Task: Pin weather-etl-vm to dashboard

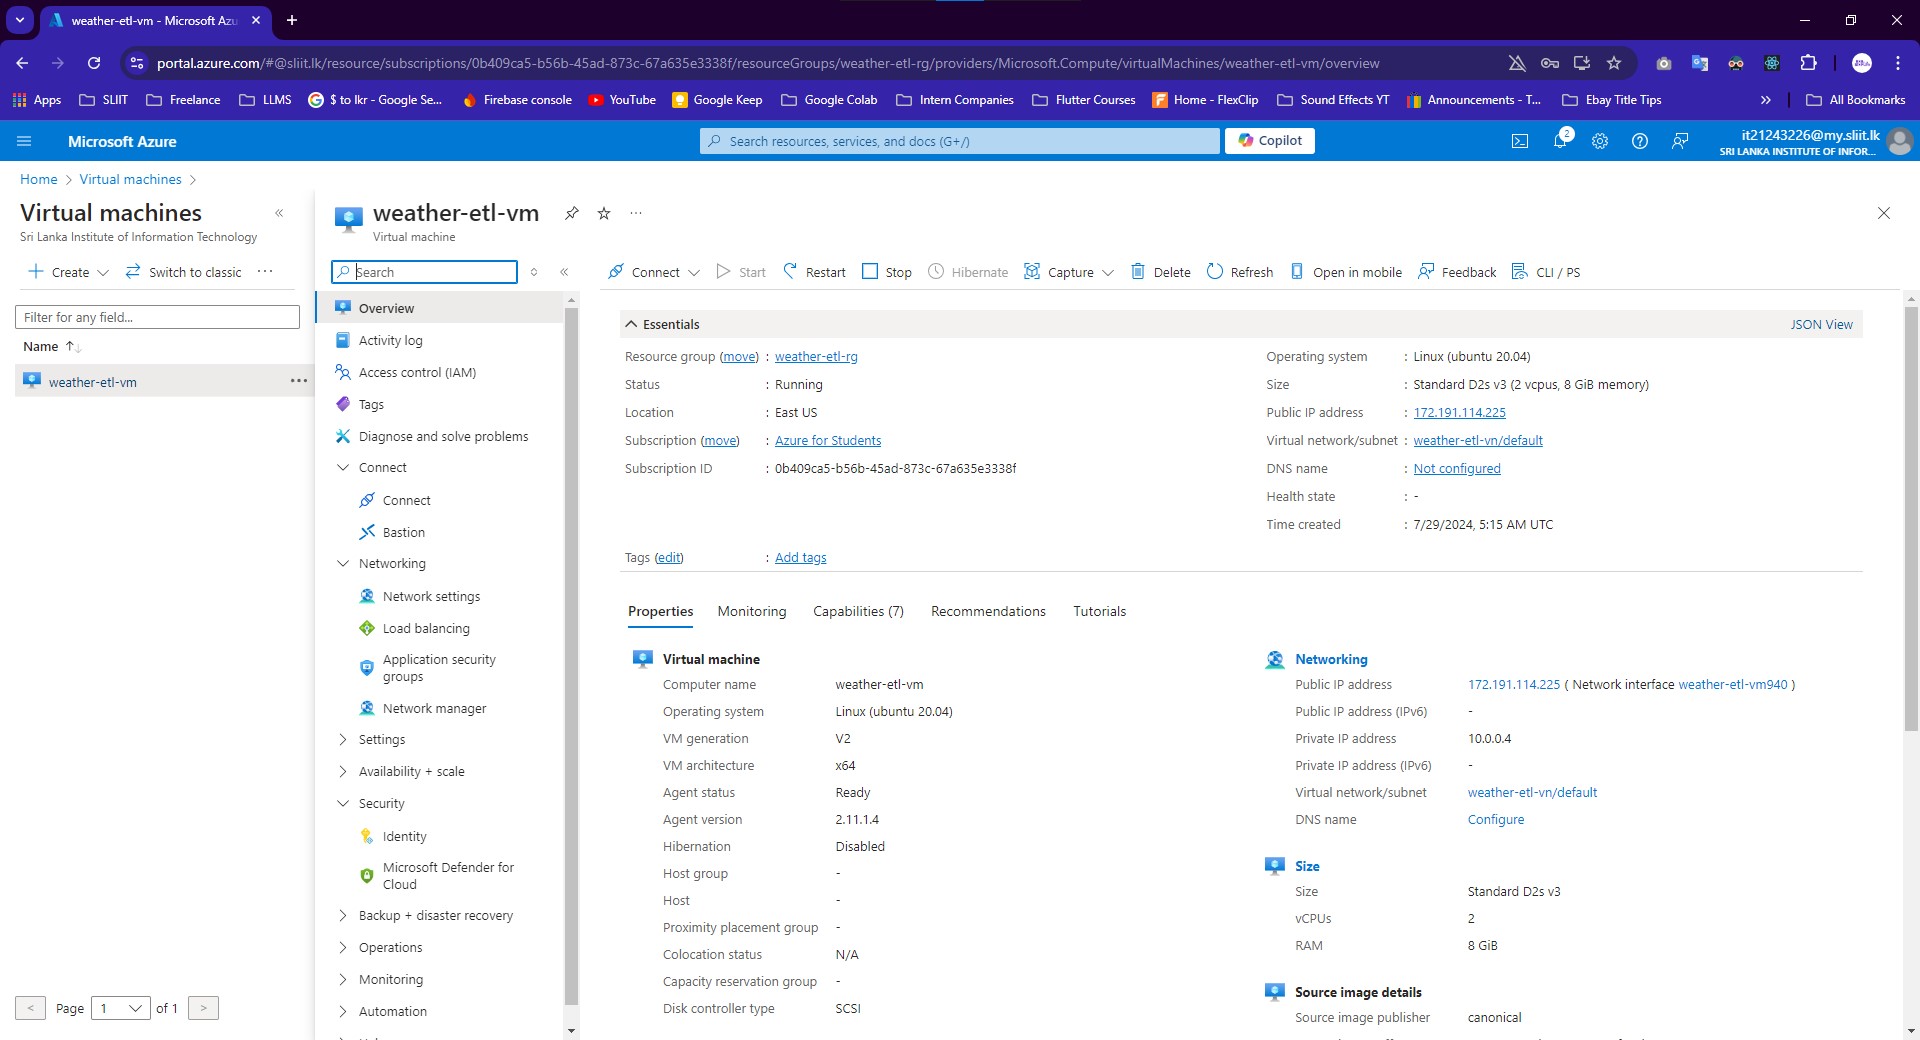Action: (x=572, y=213)
